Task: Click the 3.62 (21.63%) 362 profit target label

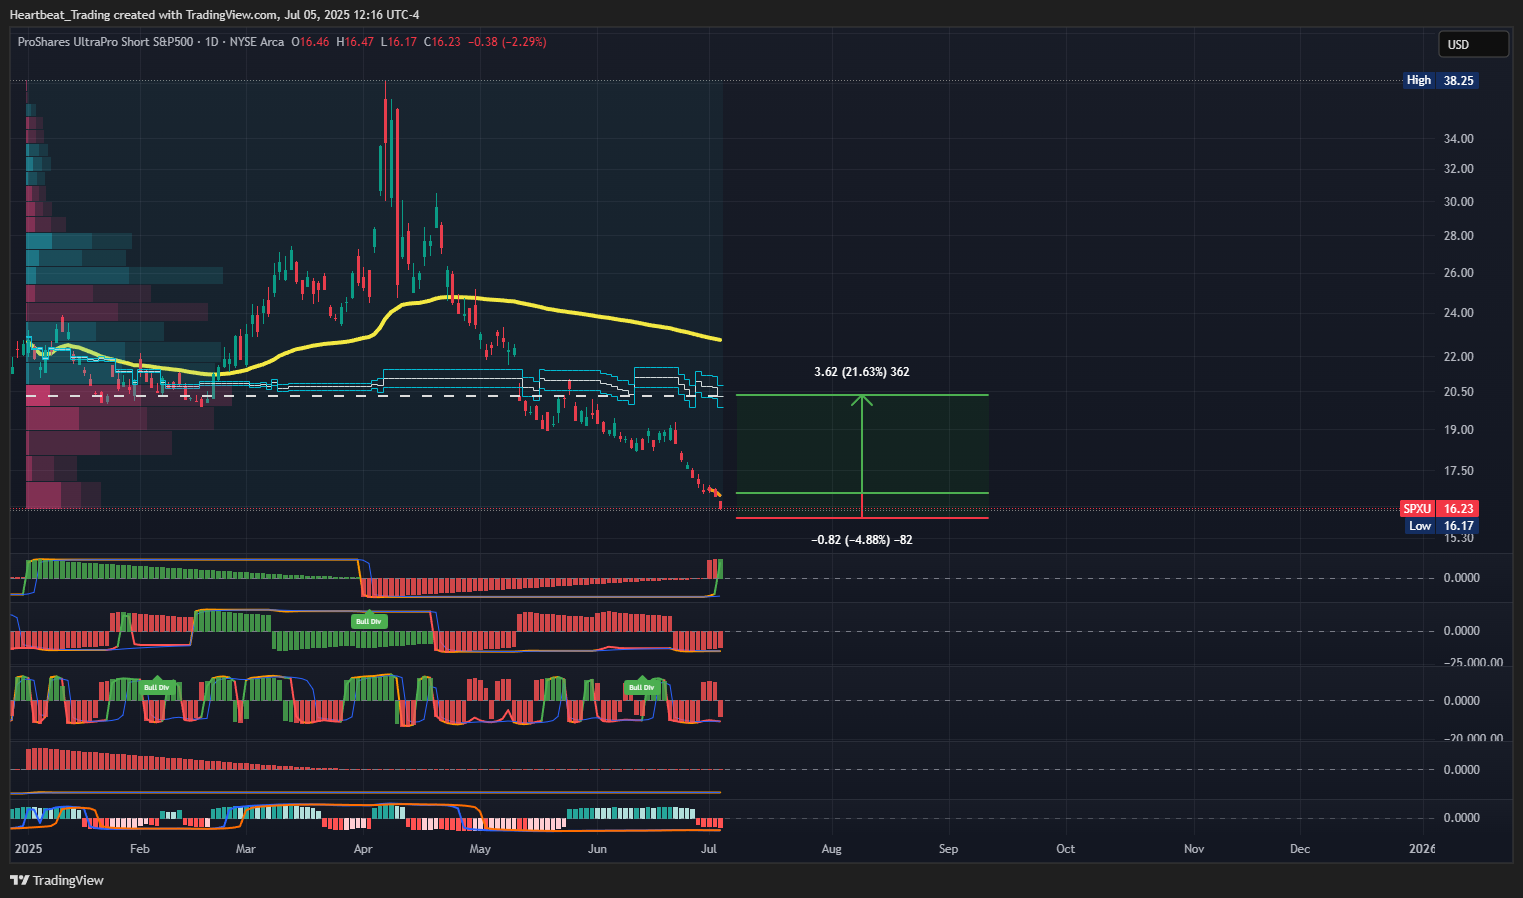Action: pyautogui.click(x=862, y=372)
